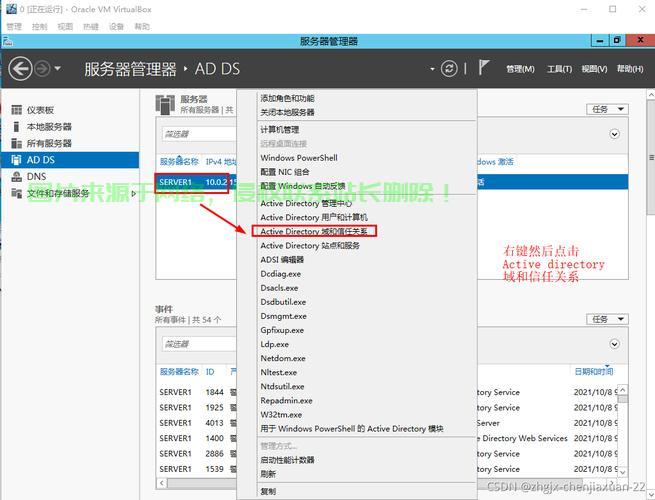This screenshot has width=655, height=500.
Task: Expand events filter chevron circle
Action: coord(614,344)
